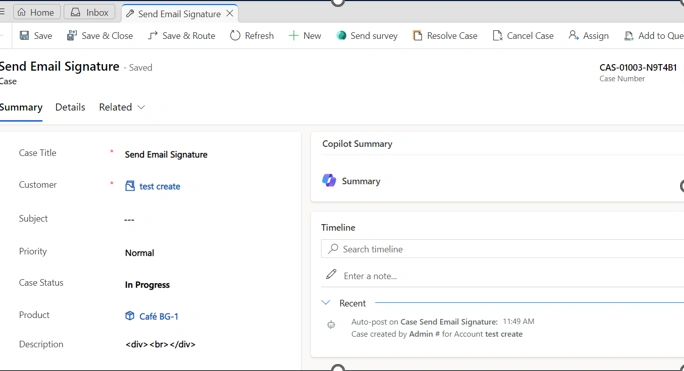This screenshot has width=684, height=371.
Task: Click the Description field value
Action: click(160, 344)
